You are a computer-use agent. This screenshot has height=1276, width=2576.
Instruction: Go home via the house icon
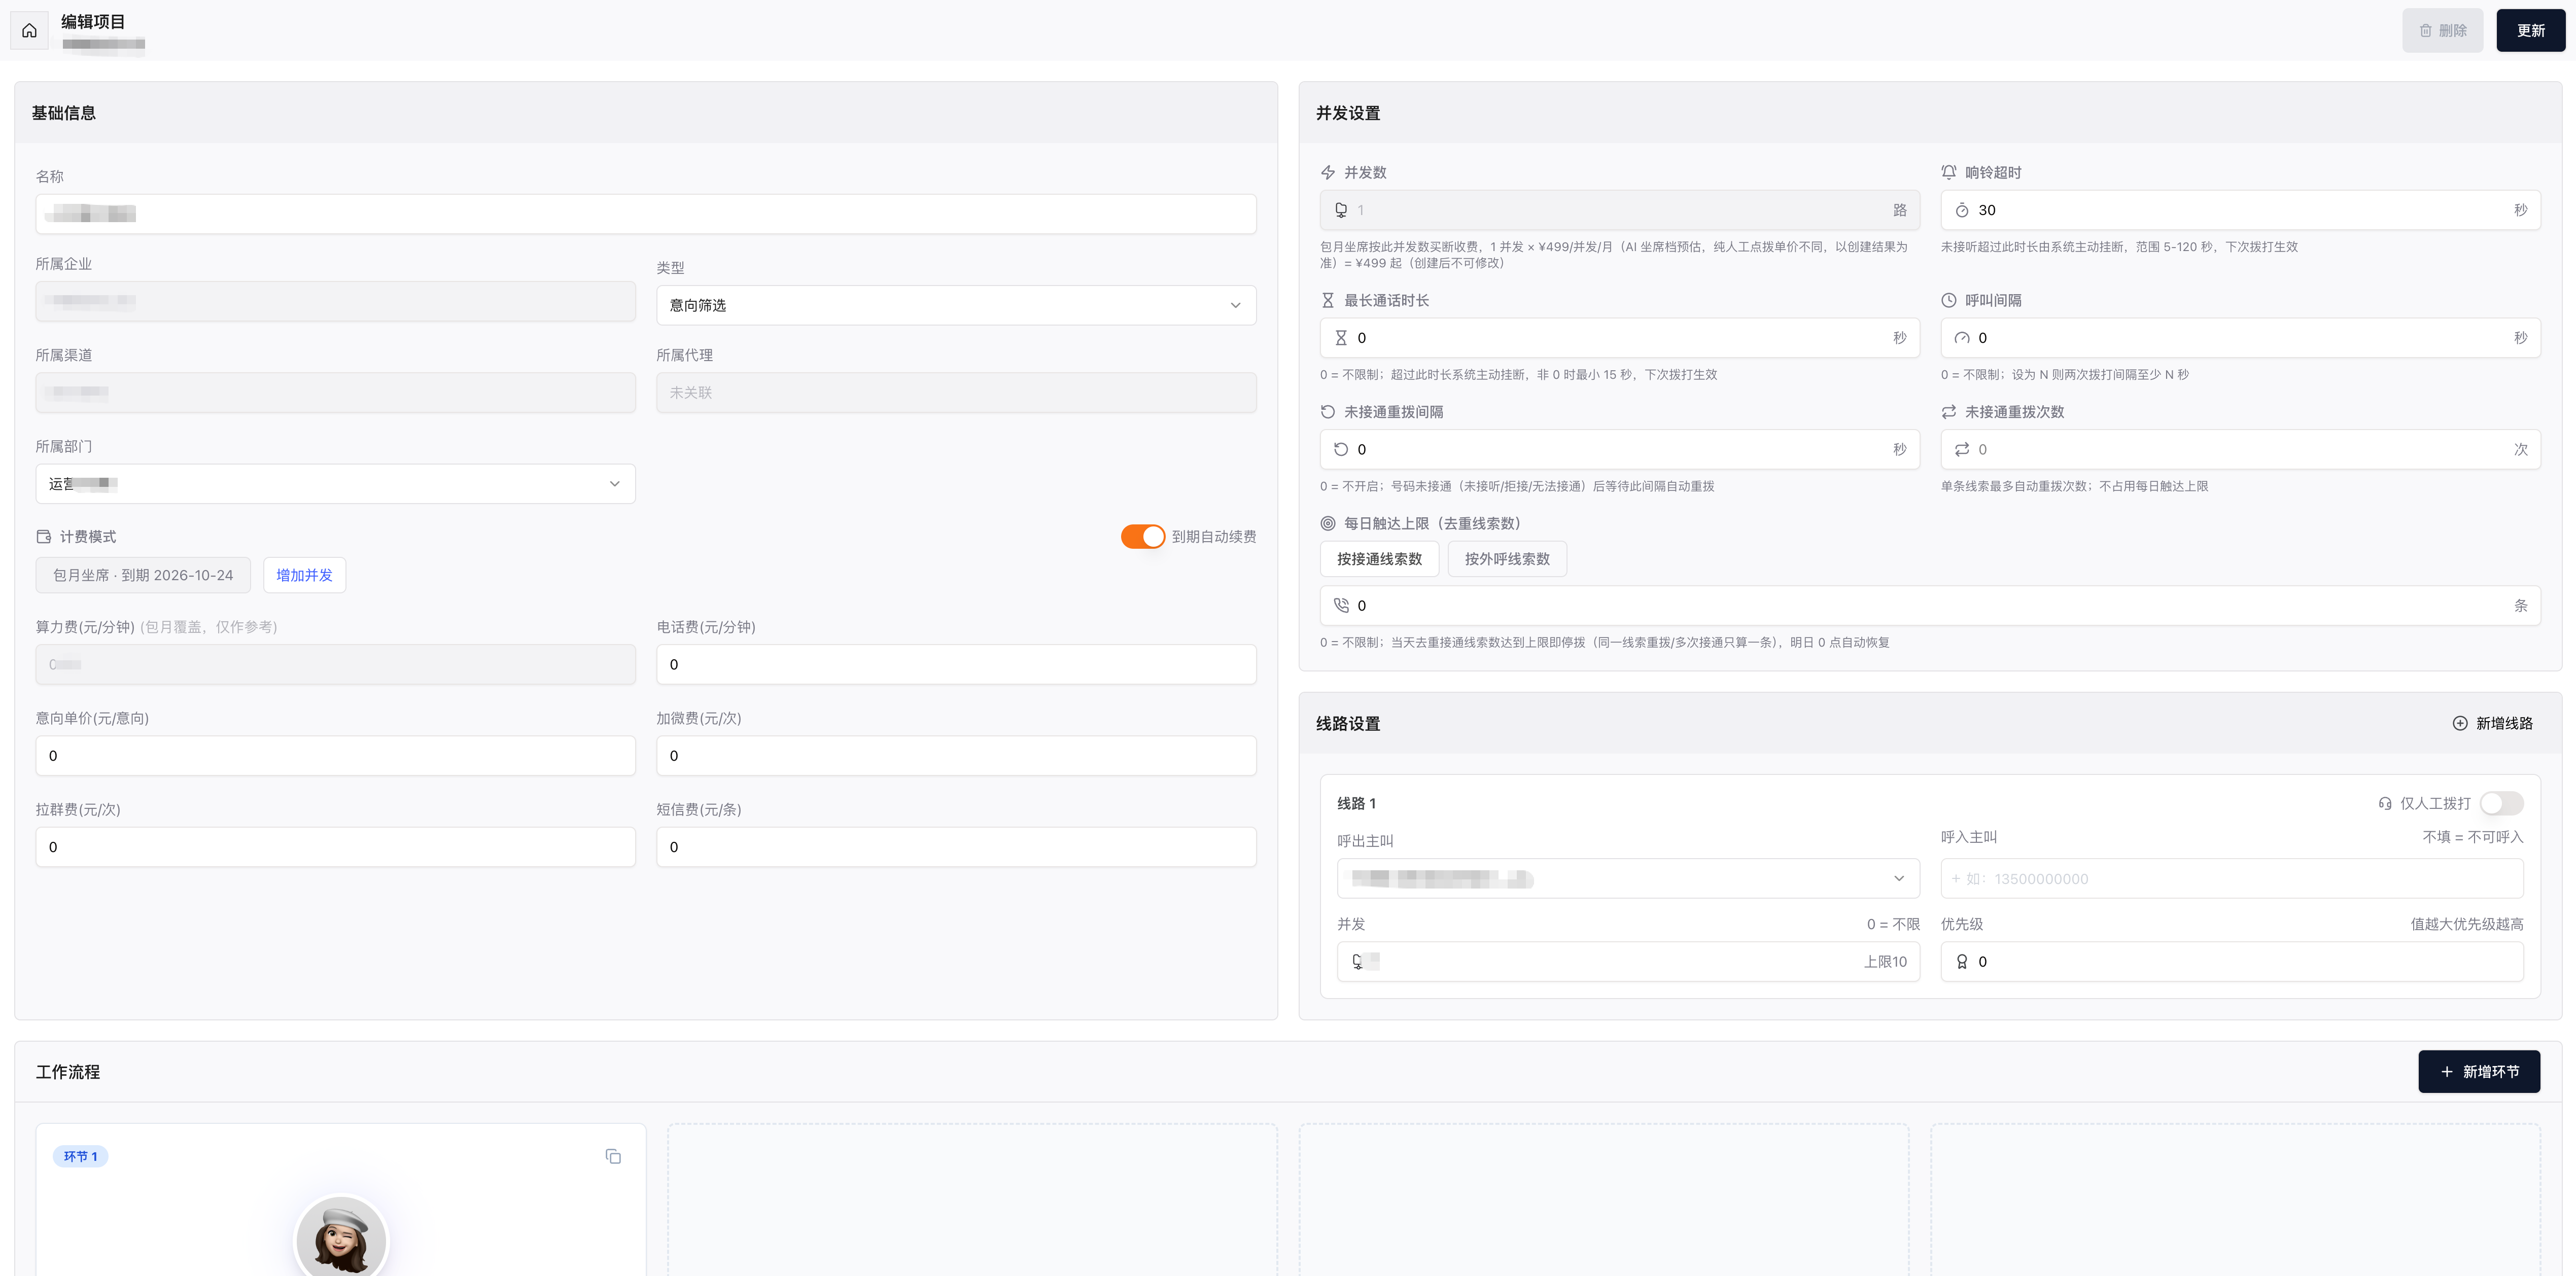pos(29,31)
